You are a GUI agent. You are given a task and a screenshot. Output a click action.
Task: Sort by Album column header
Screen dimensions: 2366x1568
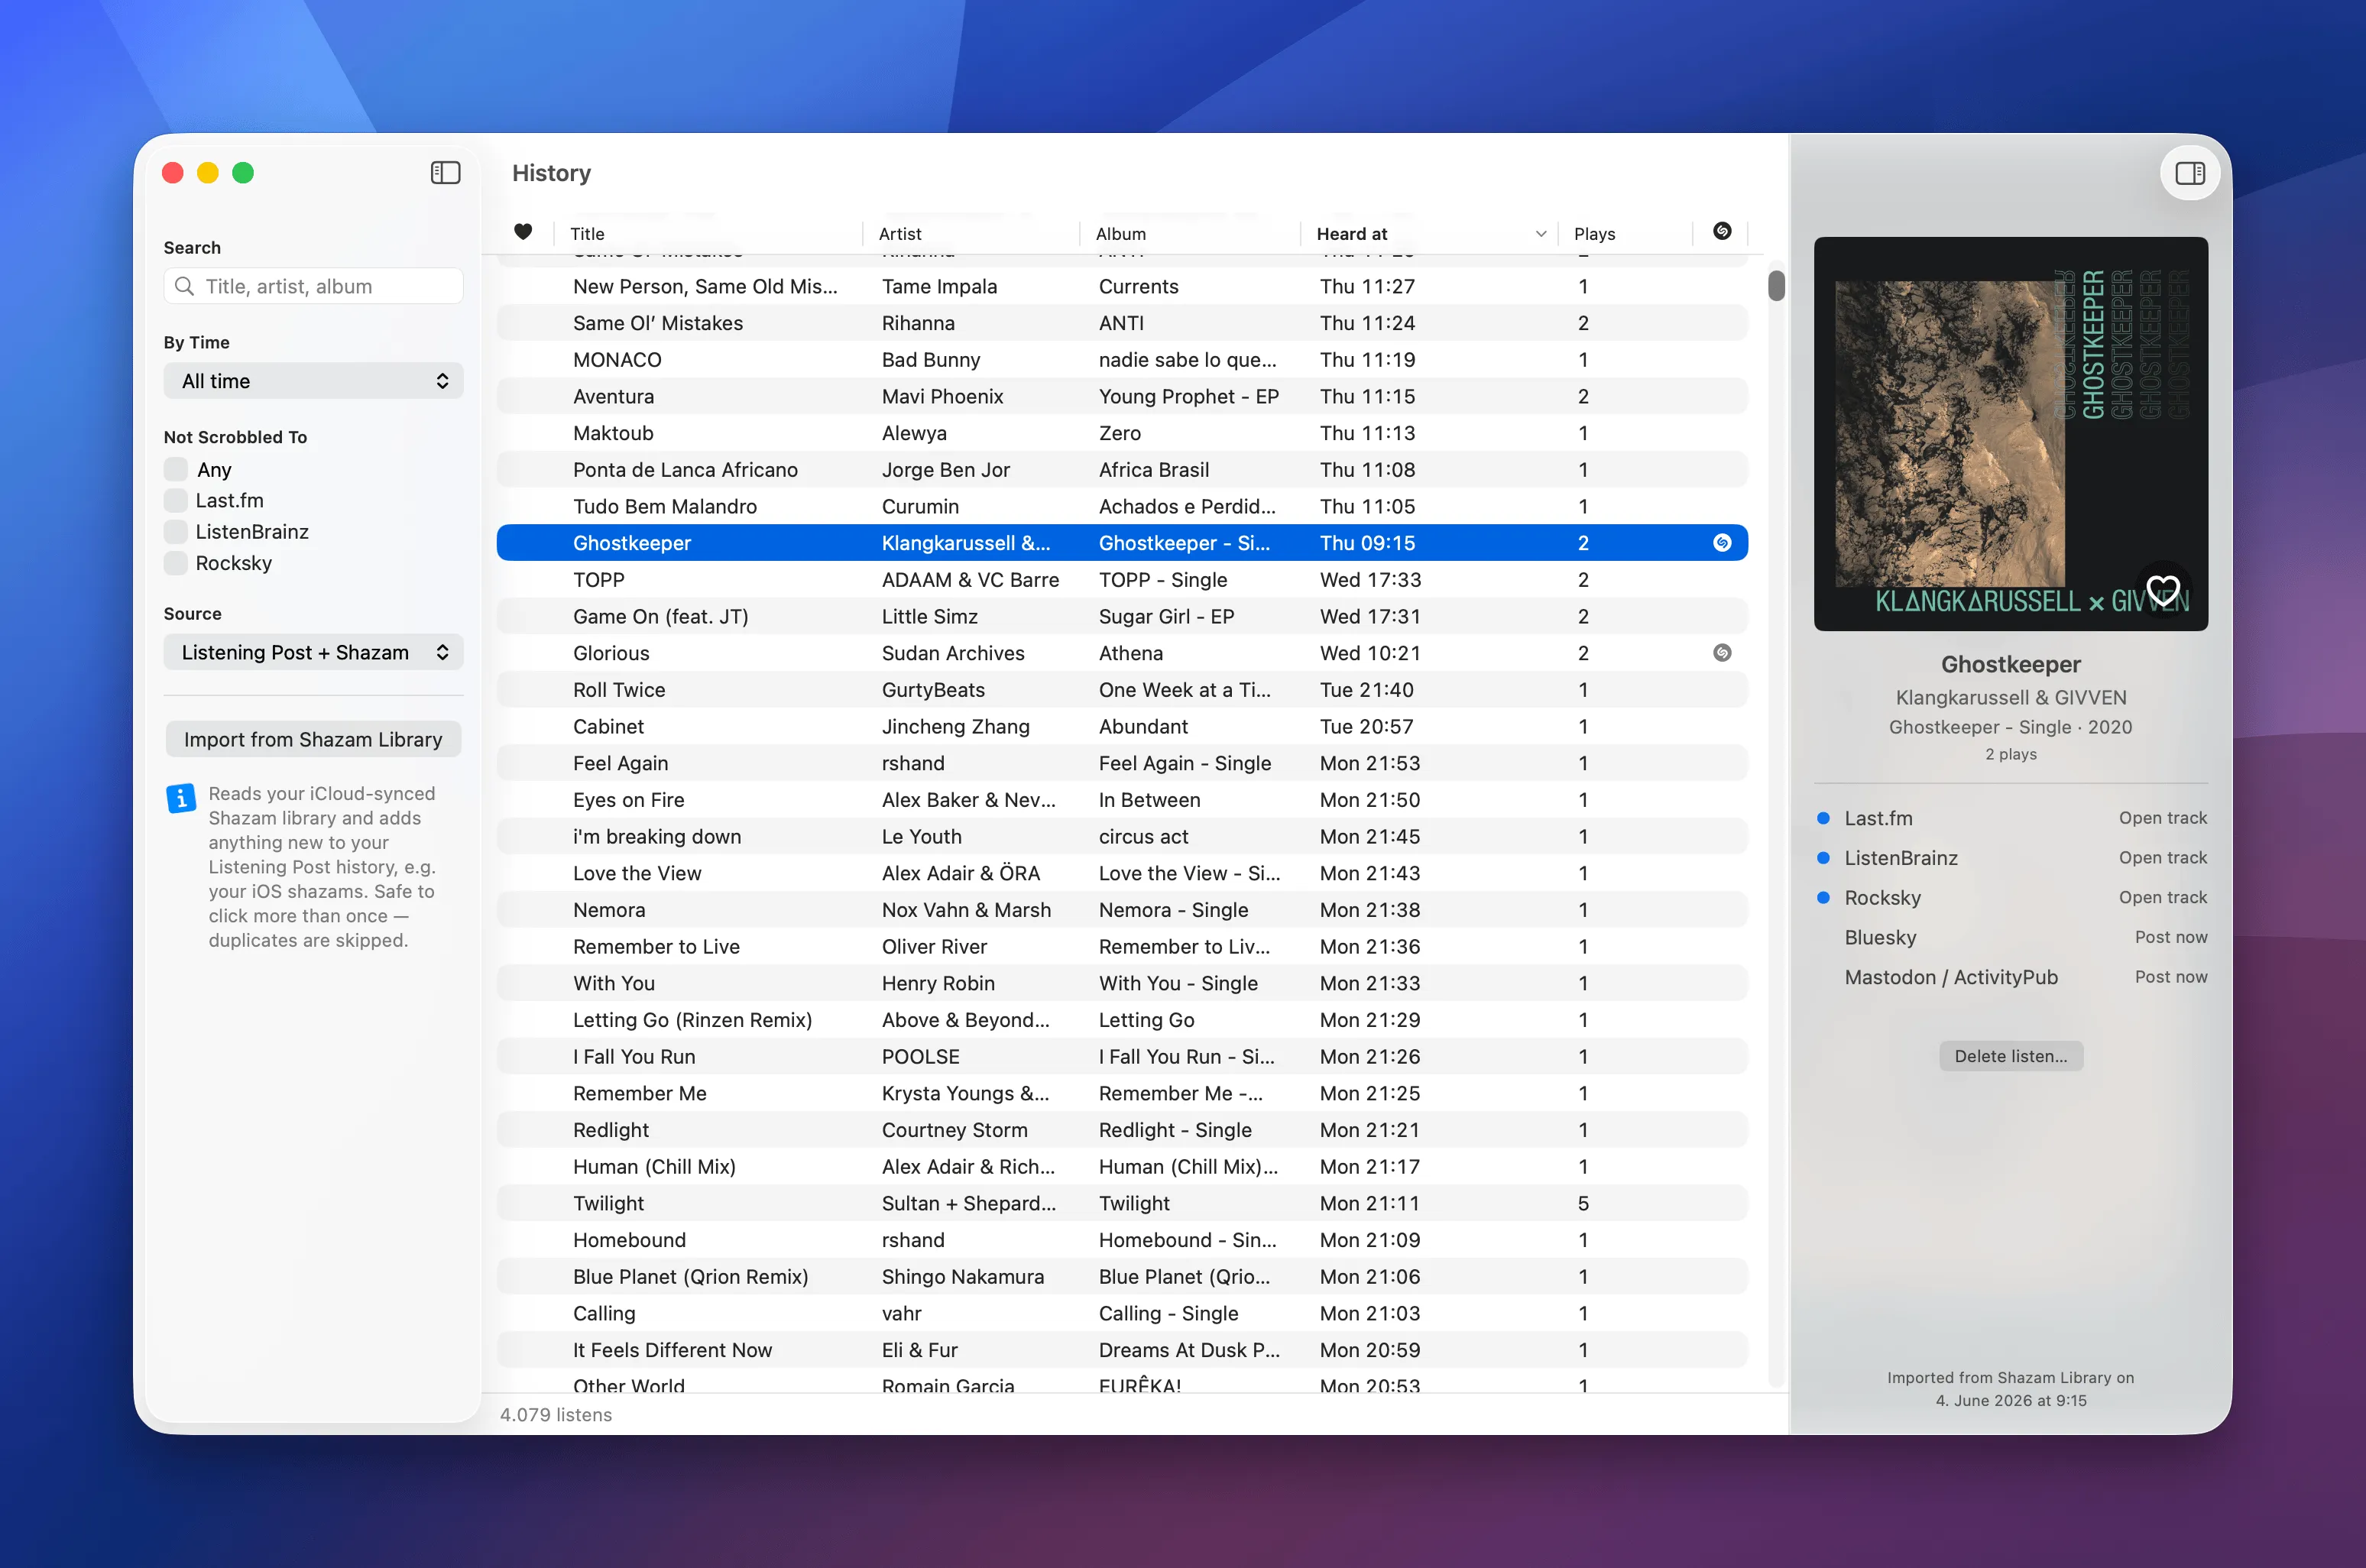pyautogui.click(x=1120, y=234)
